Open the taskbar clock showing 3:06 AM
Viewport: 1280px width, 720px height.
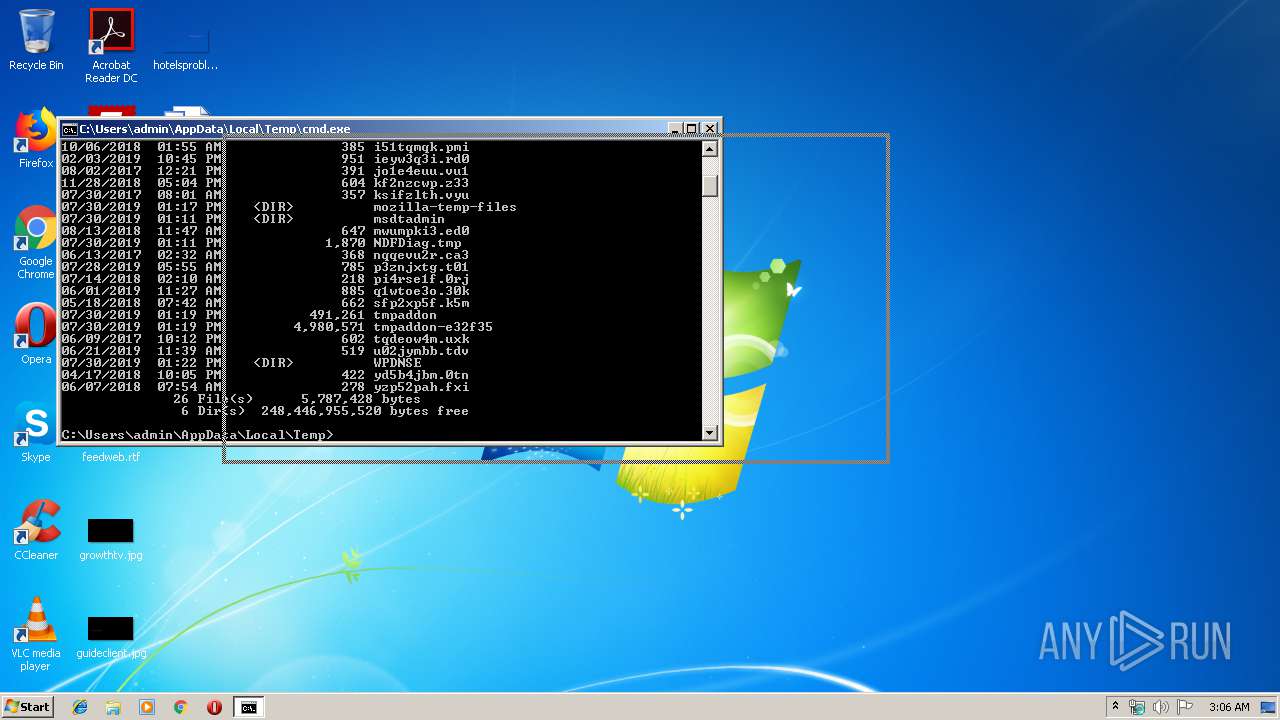(1229, 707)
